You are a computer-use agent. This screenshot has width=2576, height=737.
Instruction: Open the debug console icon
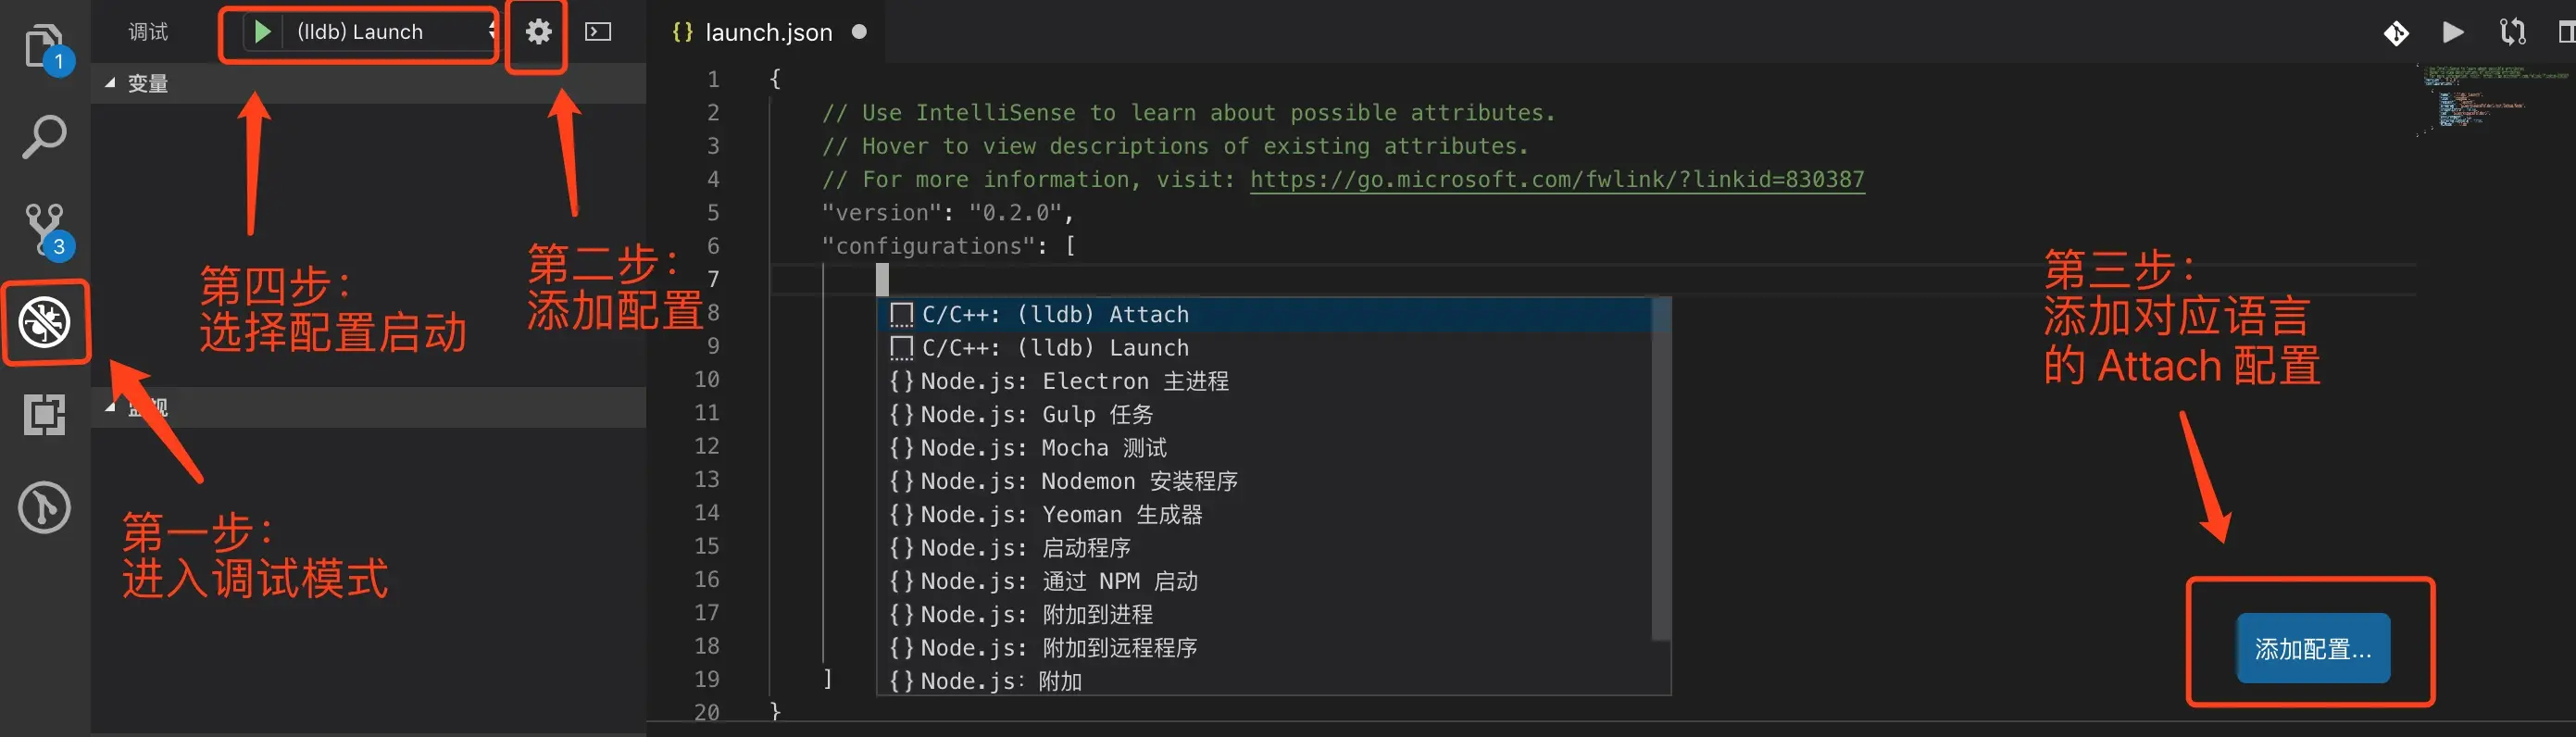pos(598,32)
